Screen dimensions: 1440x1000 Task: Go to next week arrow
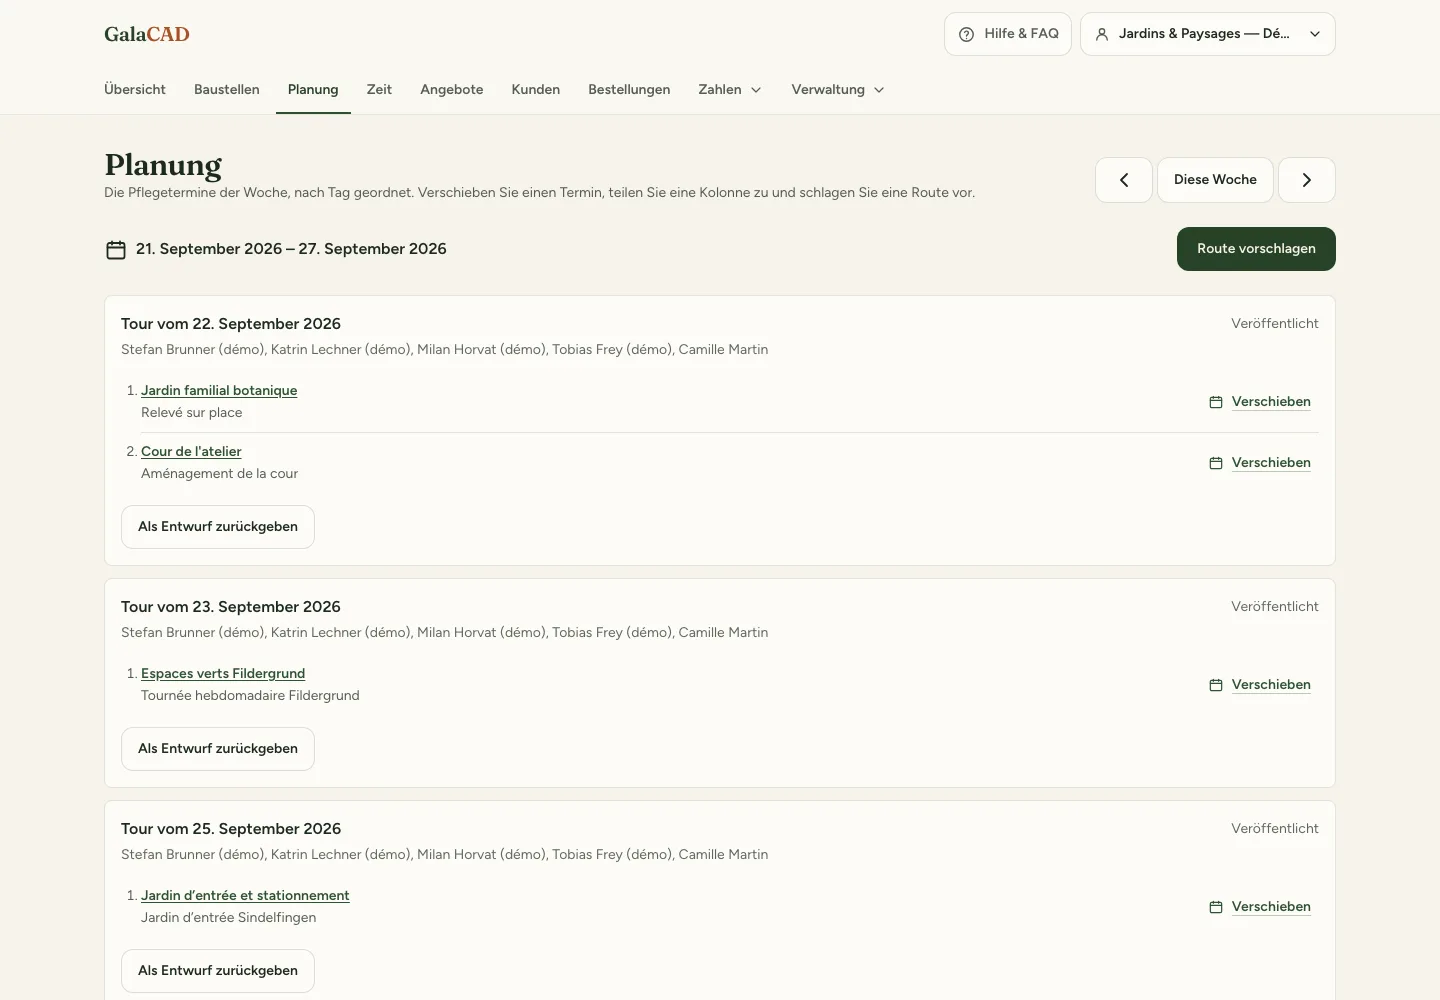pyautogui.click(x=1307, y=180)
